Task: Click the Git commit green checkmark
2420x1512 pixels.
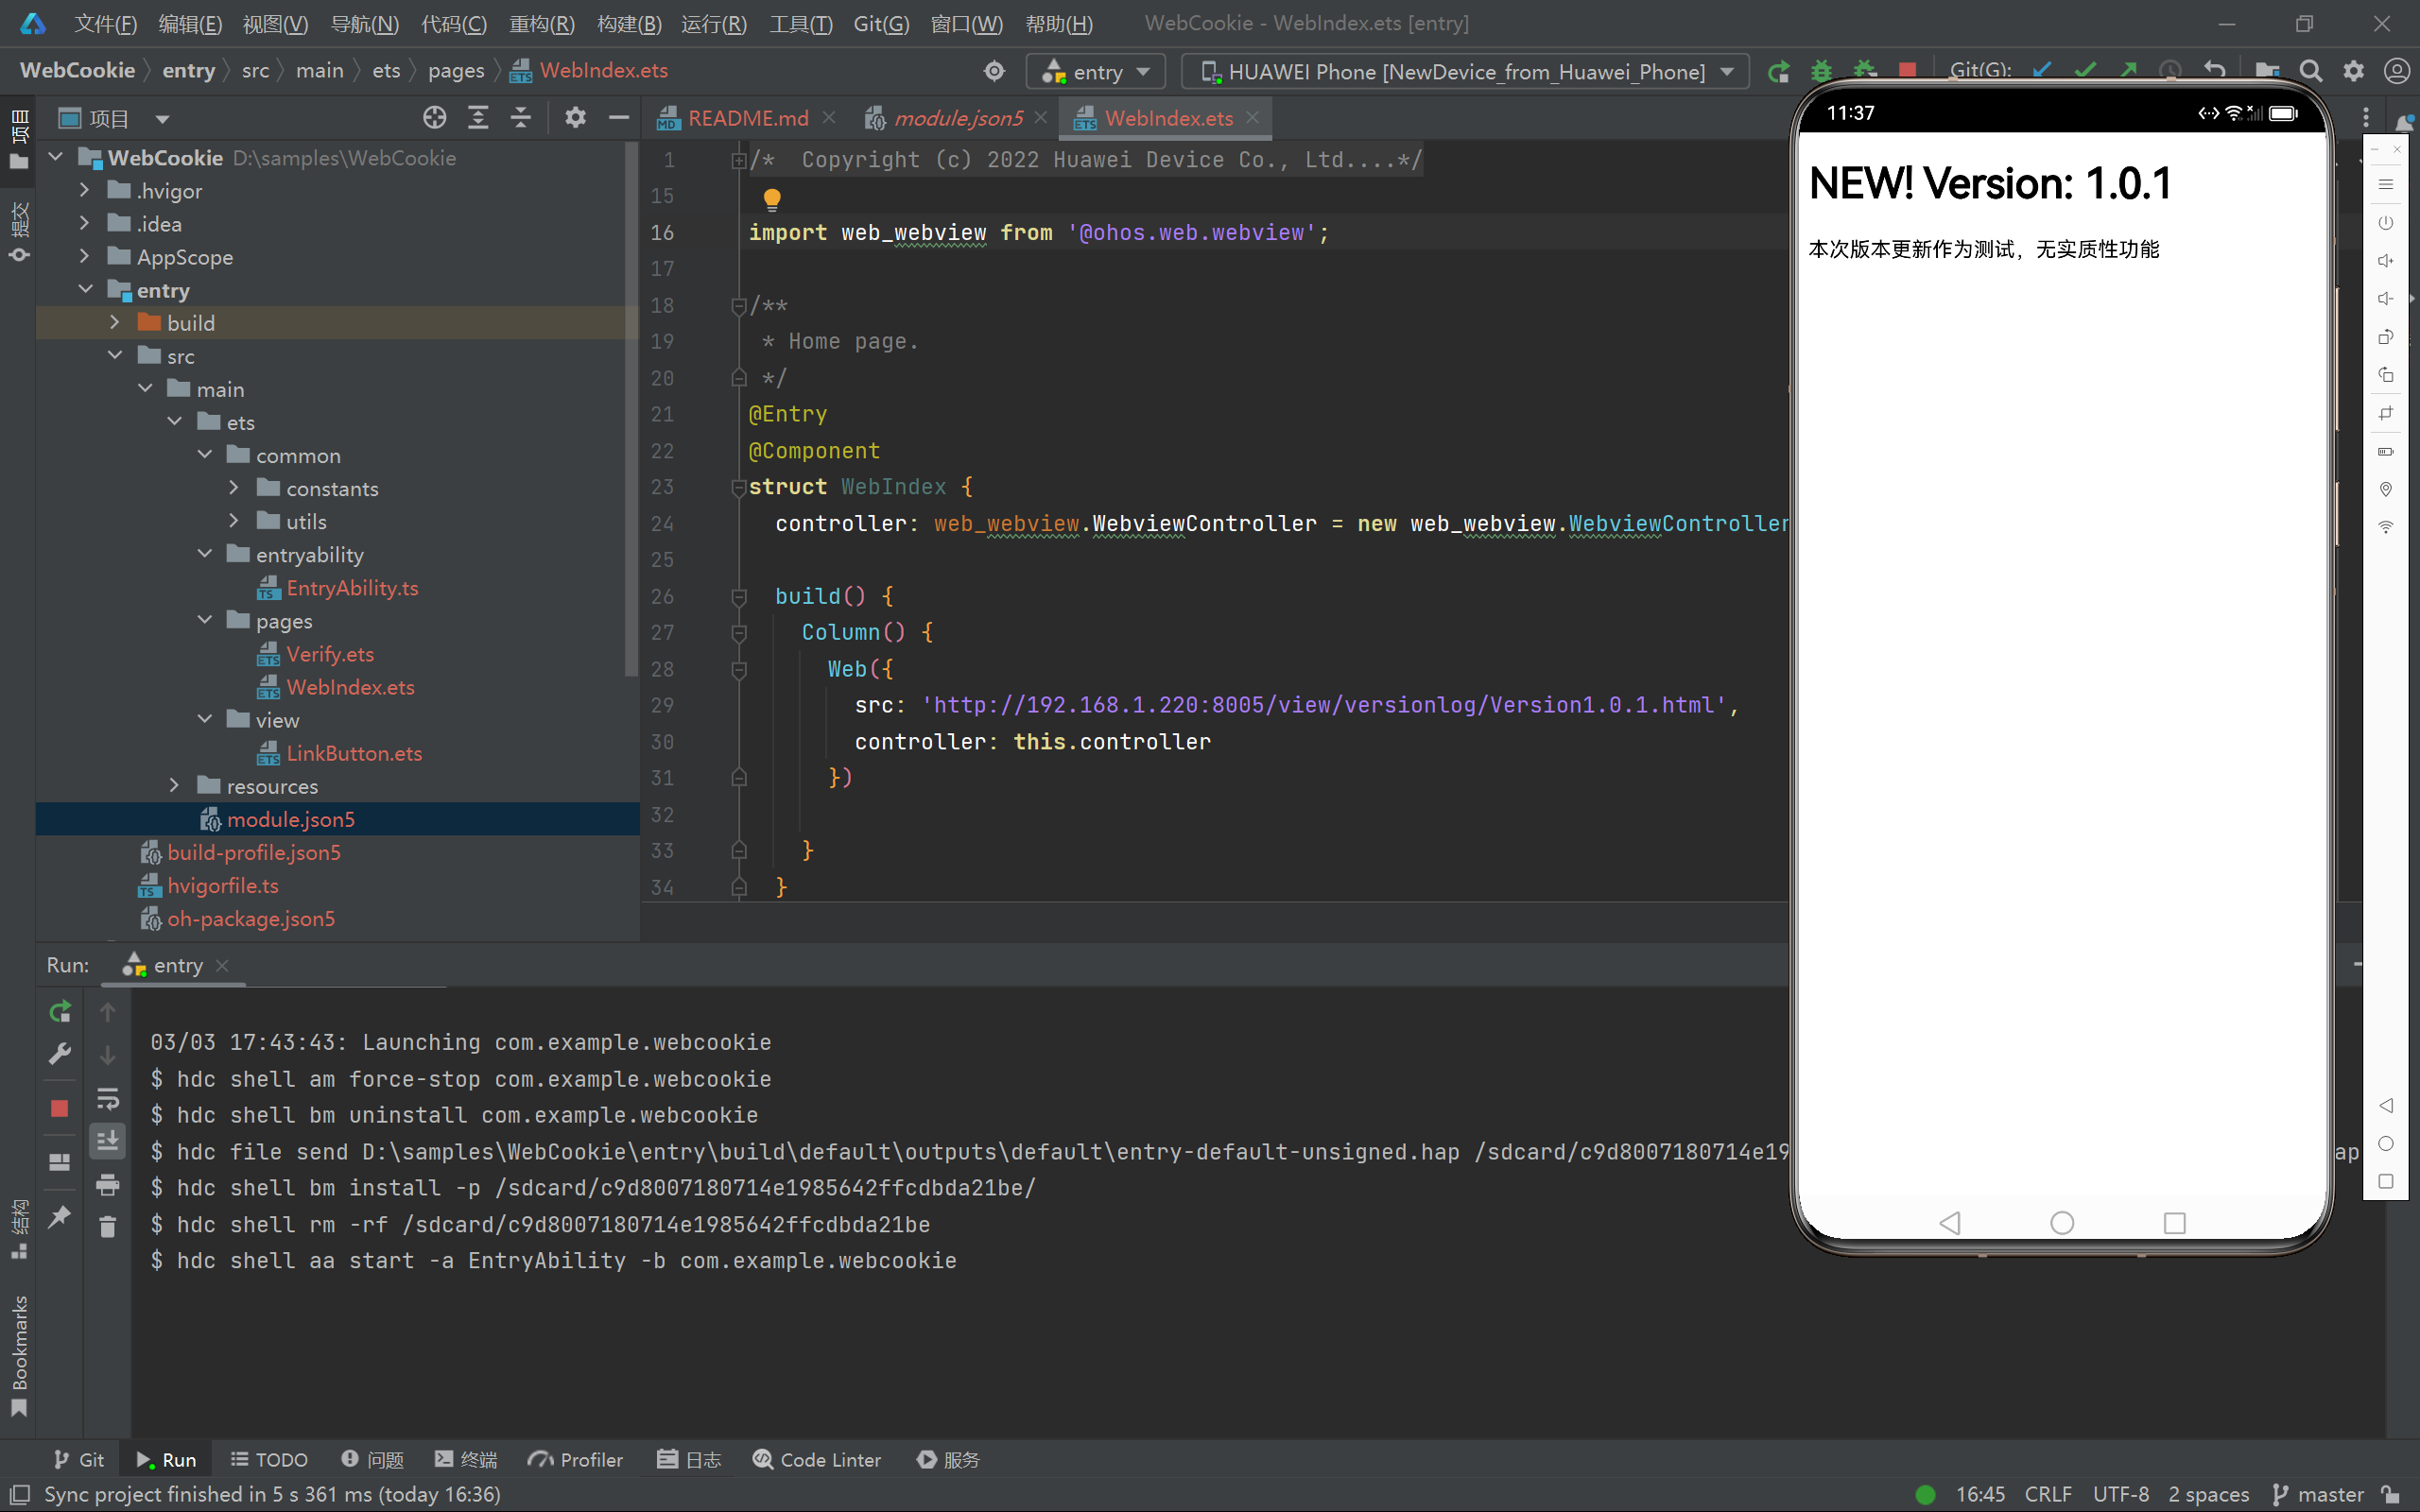Action: click(x=2085, y=70)
